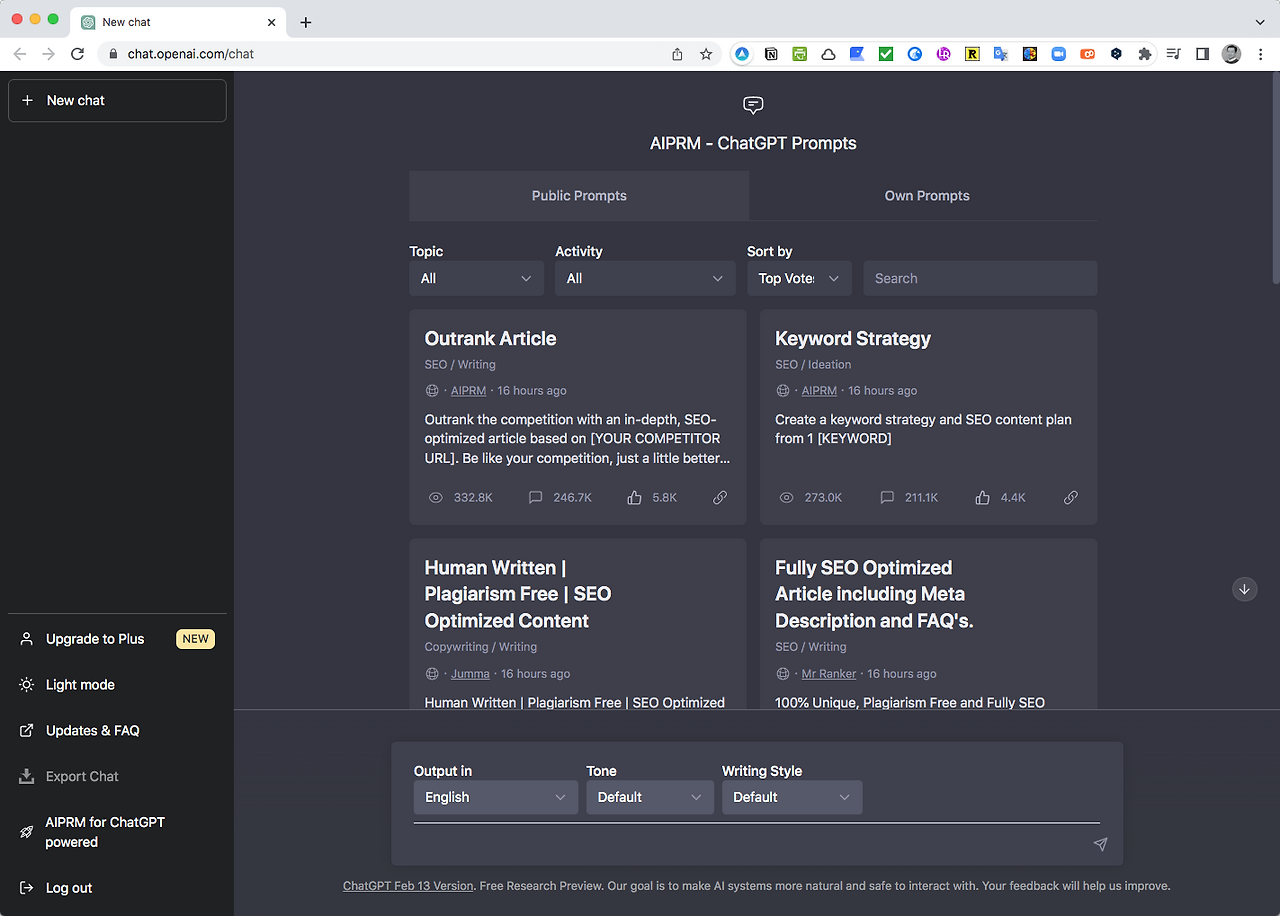The height and width of the screenshot is (916, 1280).
Task: Go back to the previous page
Action: (20, 54)
